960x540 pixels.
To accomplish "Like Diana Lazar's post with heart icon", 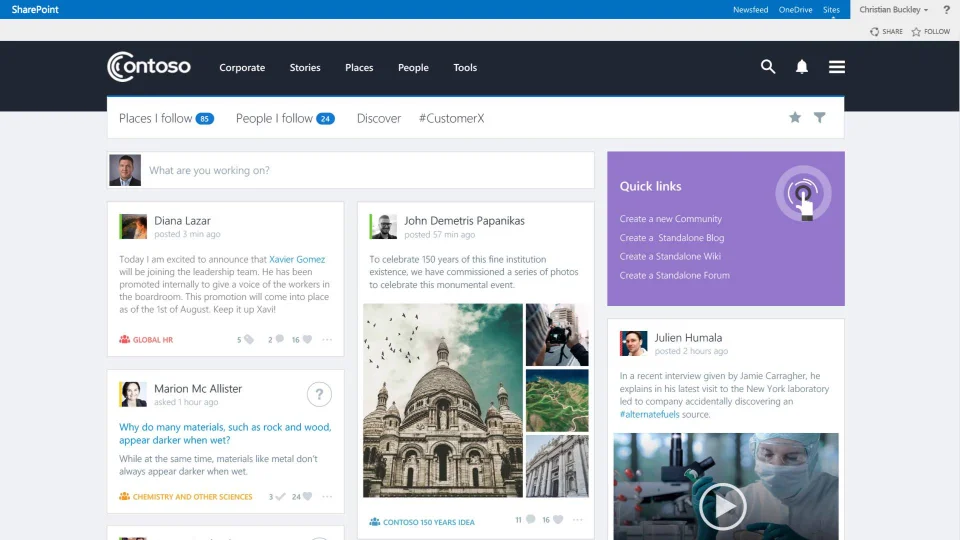I will [307, 339].
